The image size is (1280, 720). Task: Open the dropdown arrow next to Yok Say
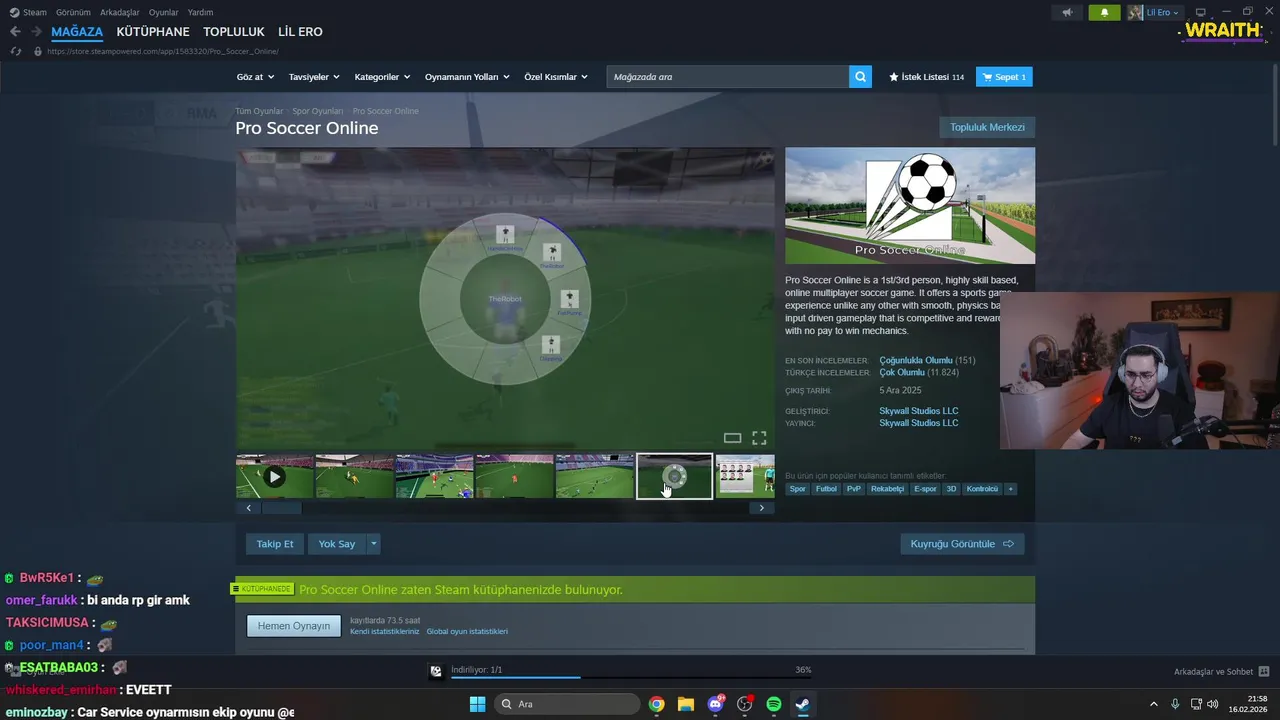click(x=374, y=544)
